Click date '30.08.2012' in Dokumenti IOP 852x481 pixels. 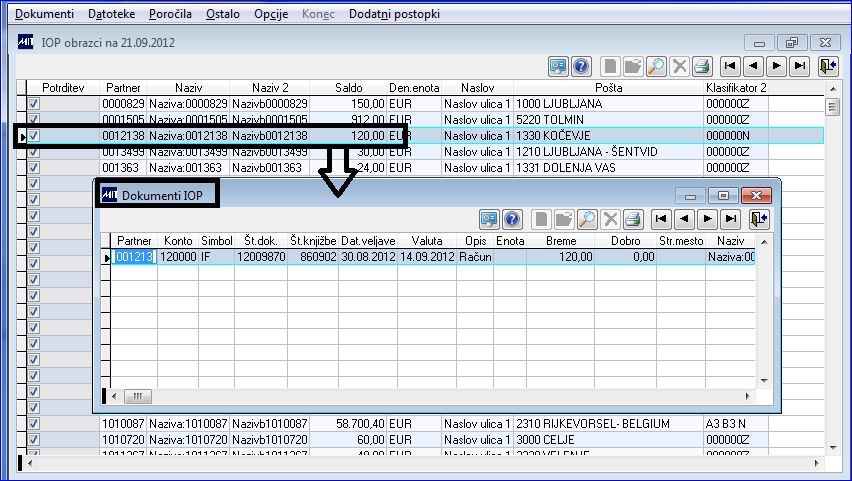[368, 257]
